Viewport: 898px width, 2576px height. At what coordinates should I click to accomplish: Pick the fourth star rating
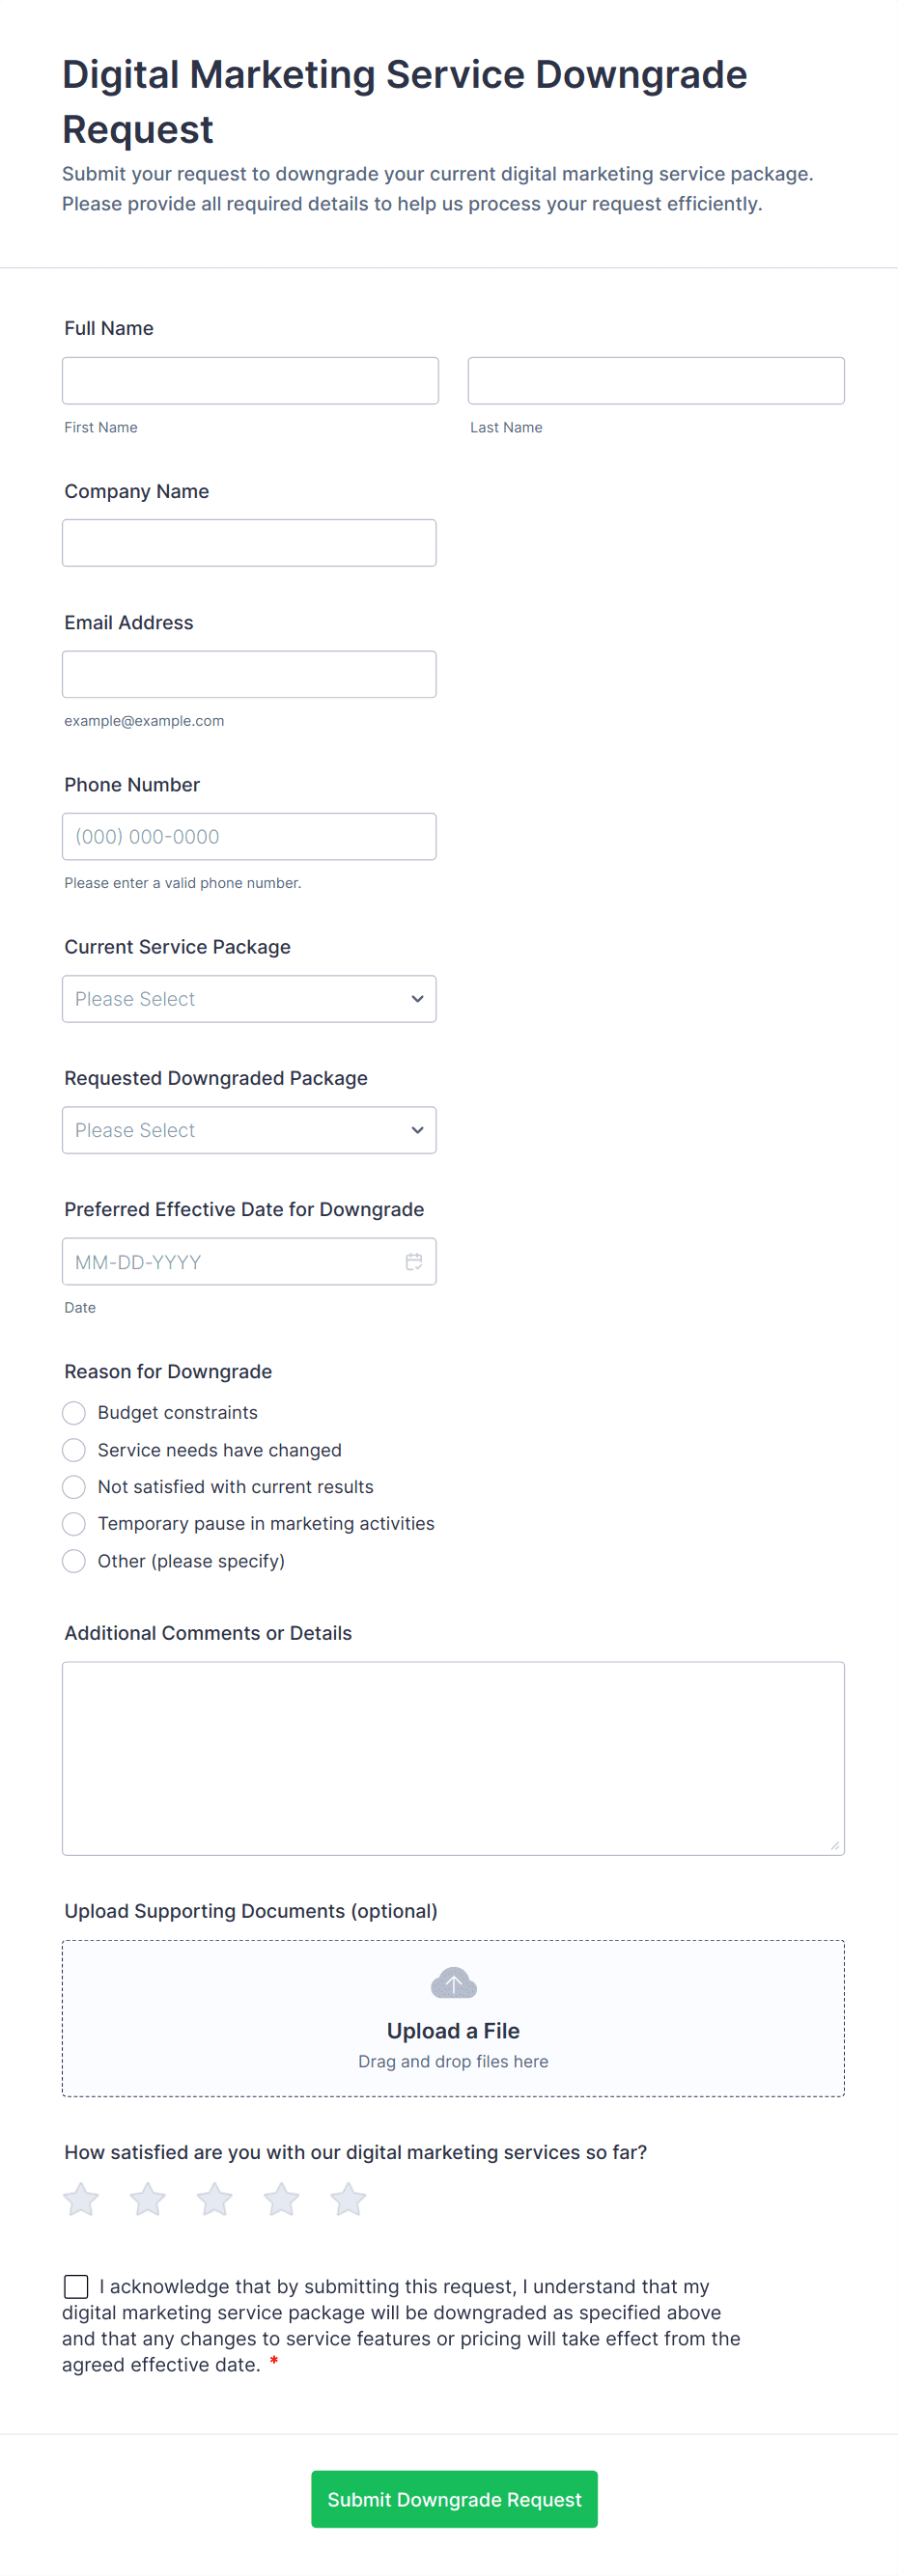pos(282,2198)
